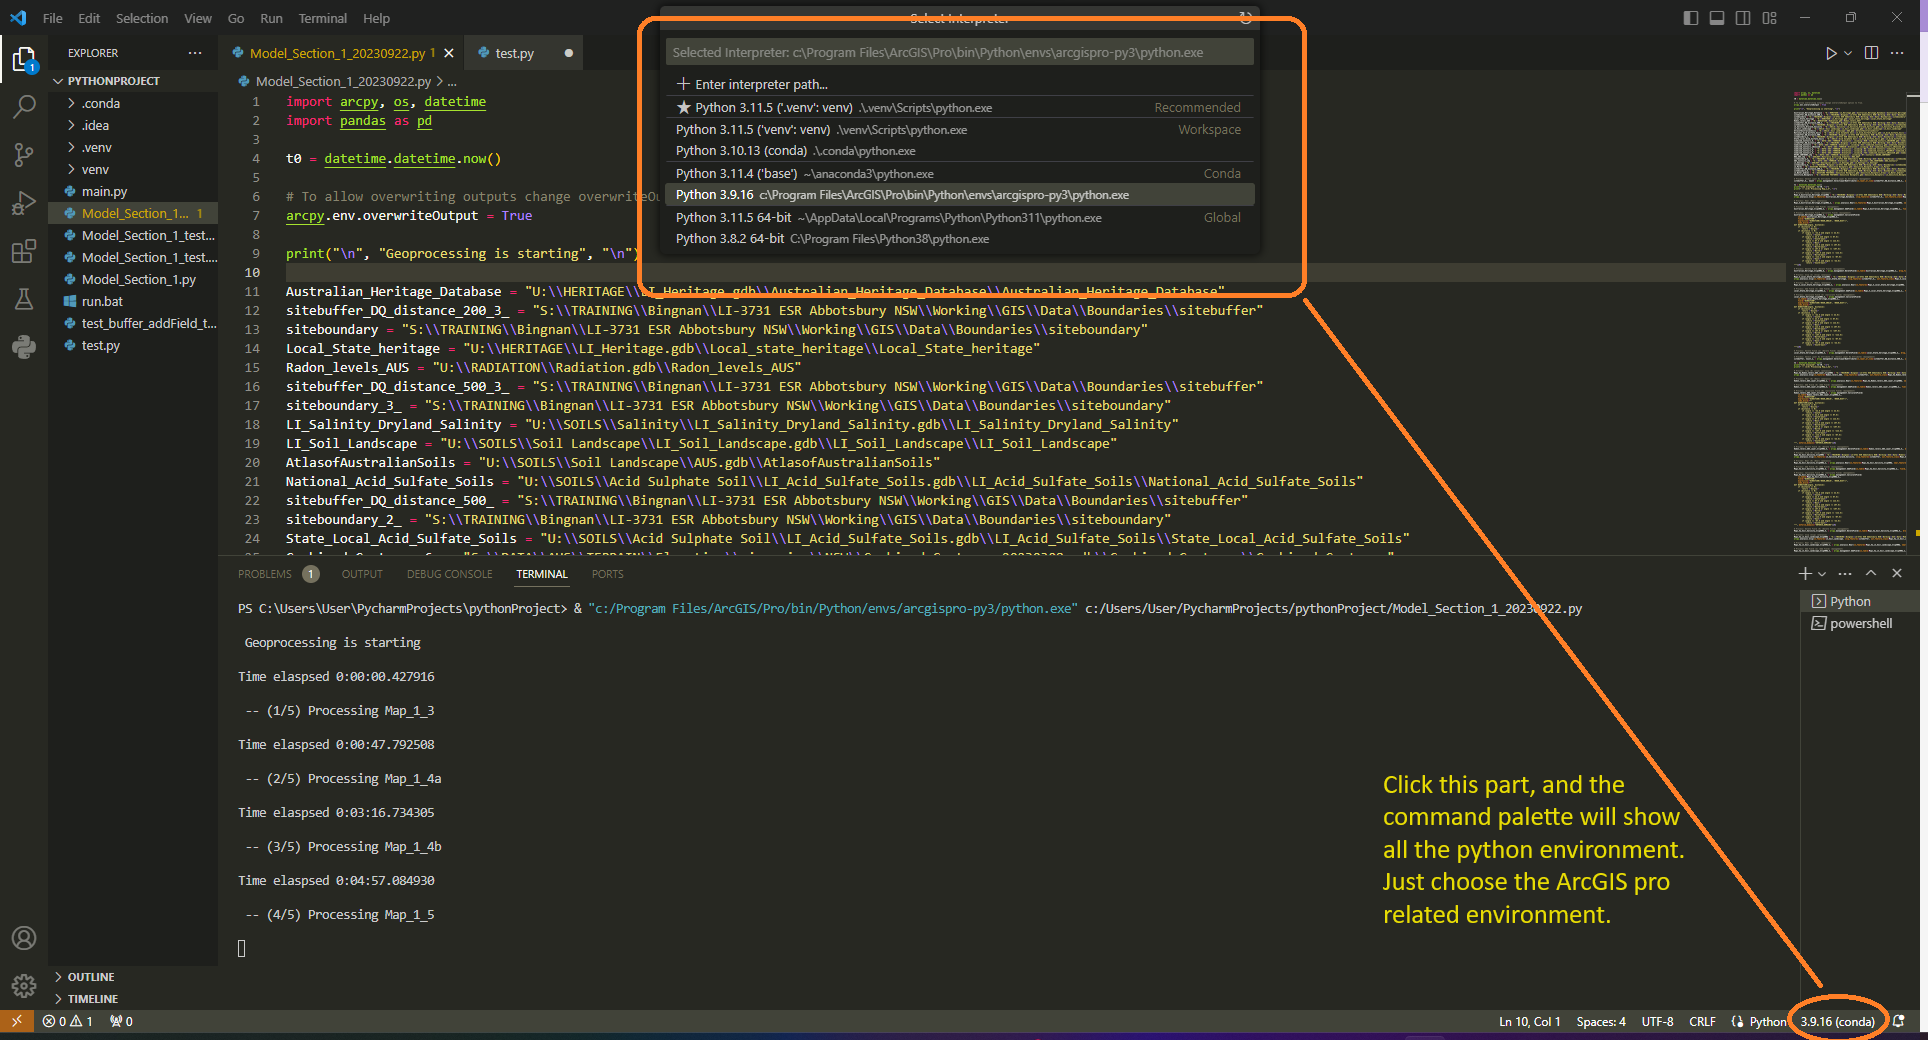The image size is (1928, 1040).
Task: Open the Help menu
Action: click(376, 18)
